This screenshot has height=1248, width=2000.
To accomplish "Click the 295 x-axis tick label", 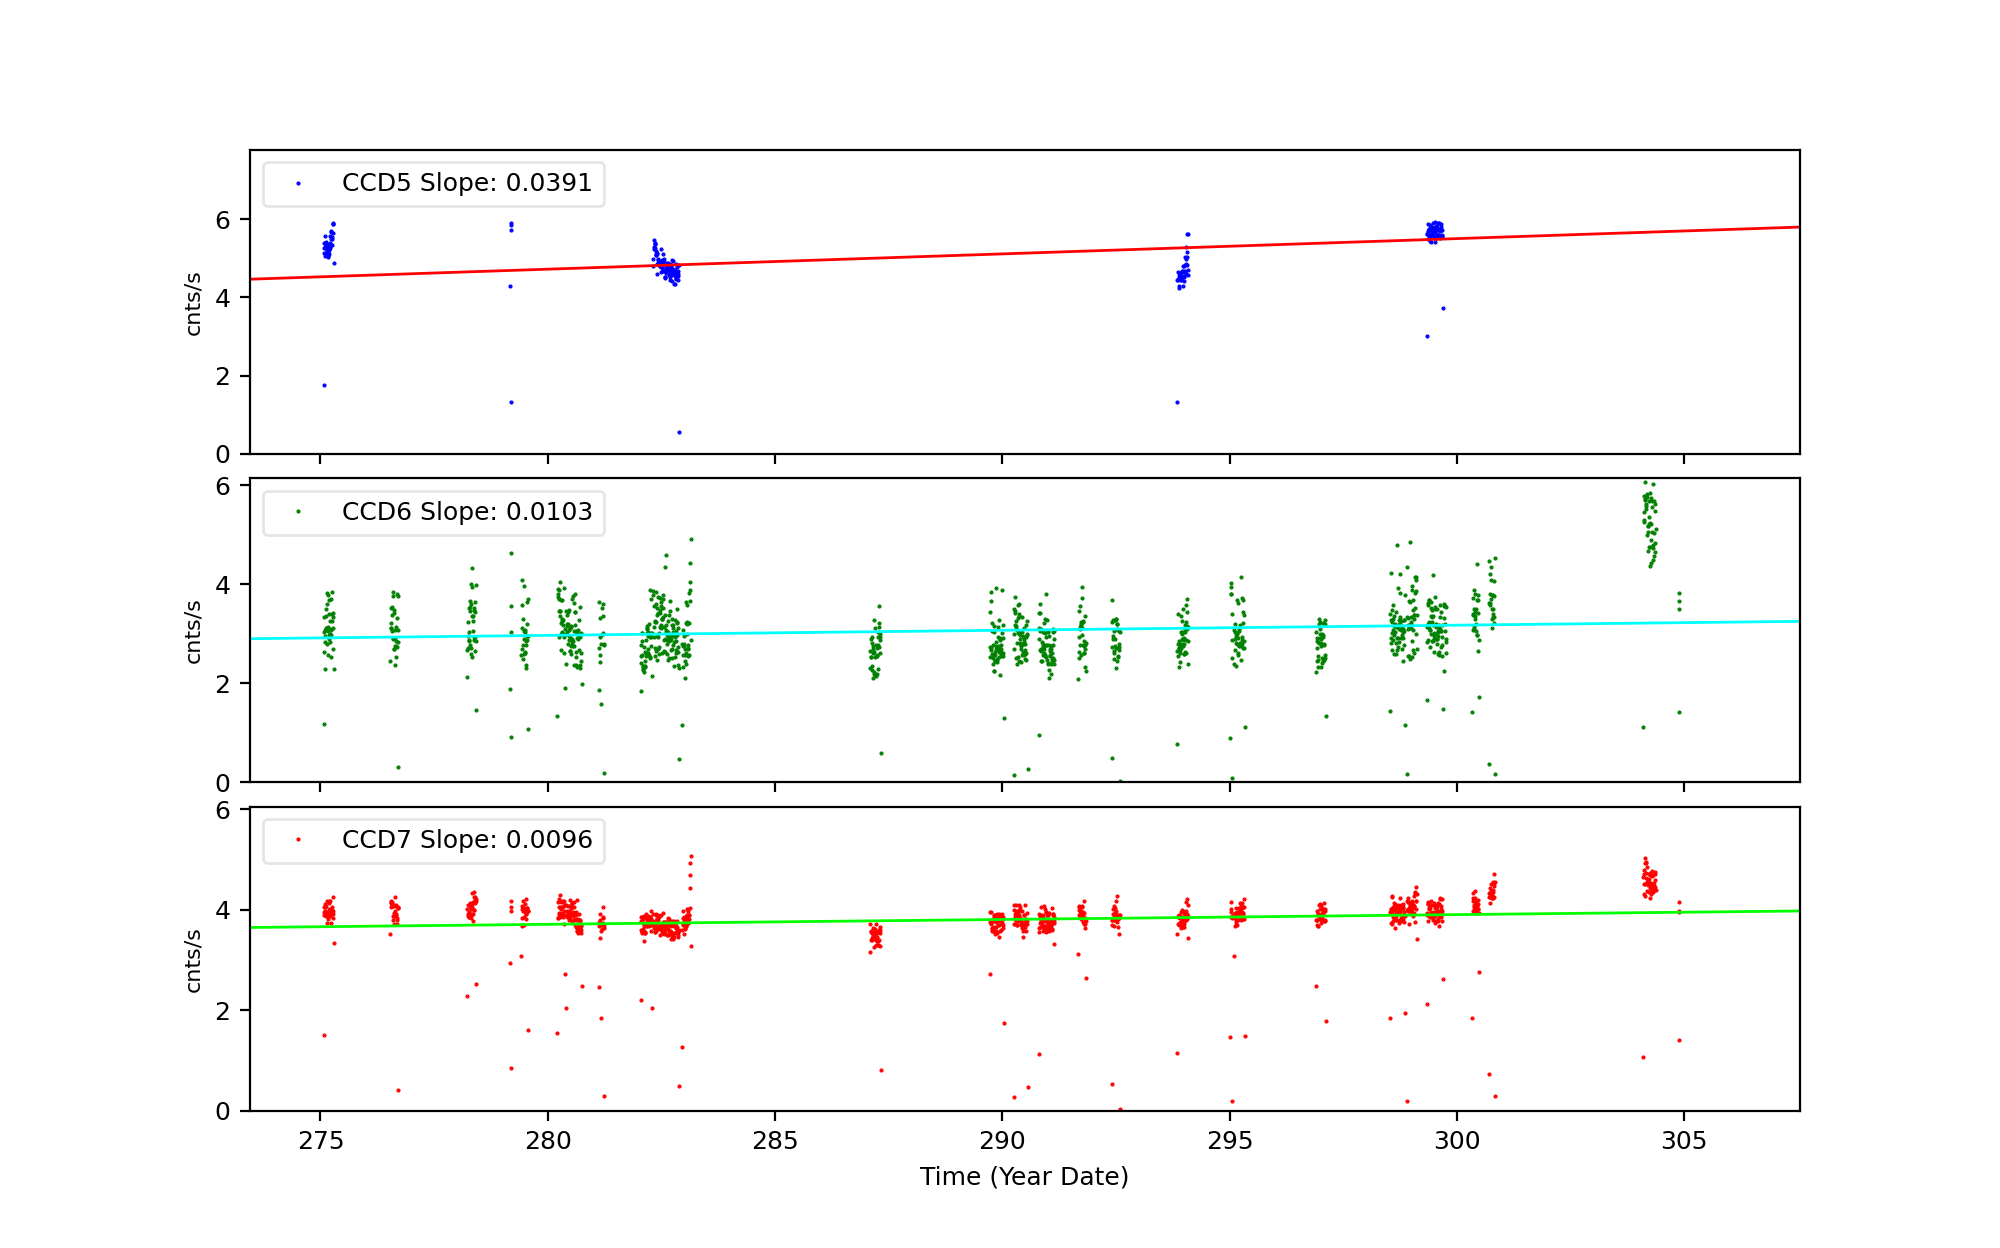I will tap(1229, 1141).
